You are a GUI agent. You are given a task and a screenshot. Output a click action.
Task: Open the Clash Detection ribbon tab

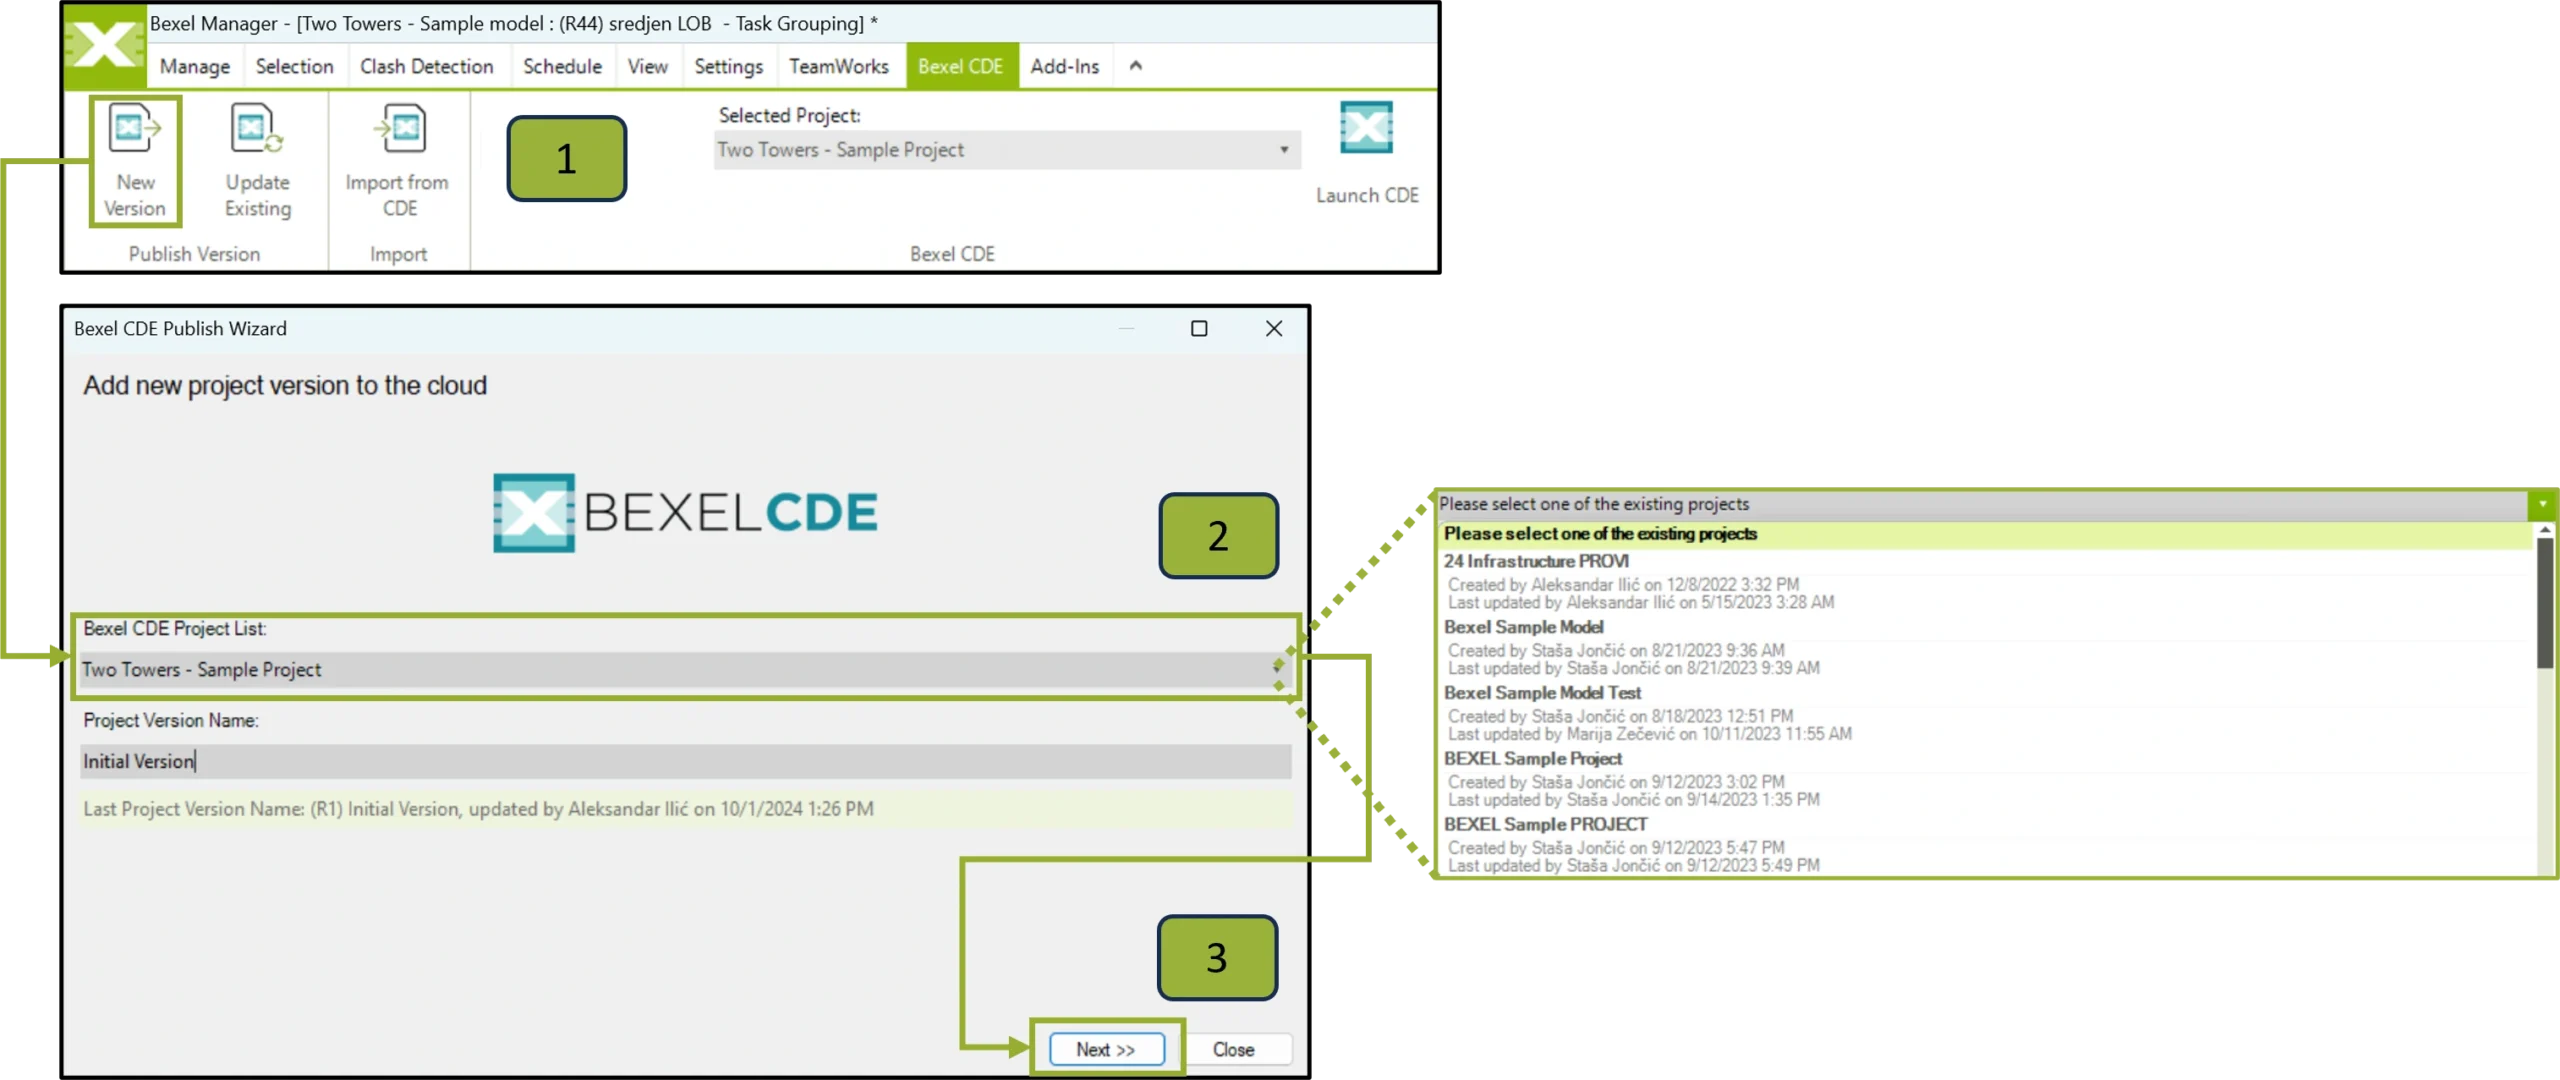[426, 66]
